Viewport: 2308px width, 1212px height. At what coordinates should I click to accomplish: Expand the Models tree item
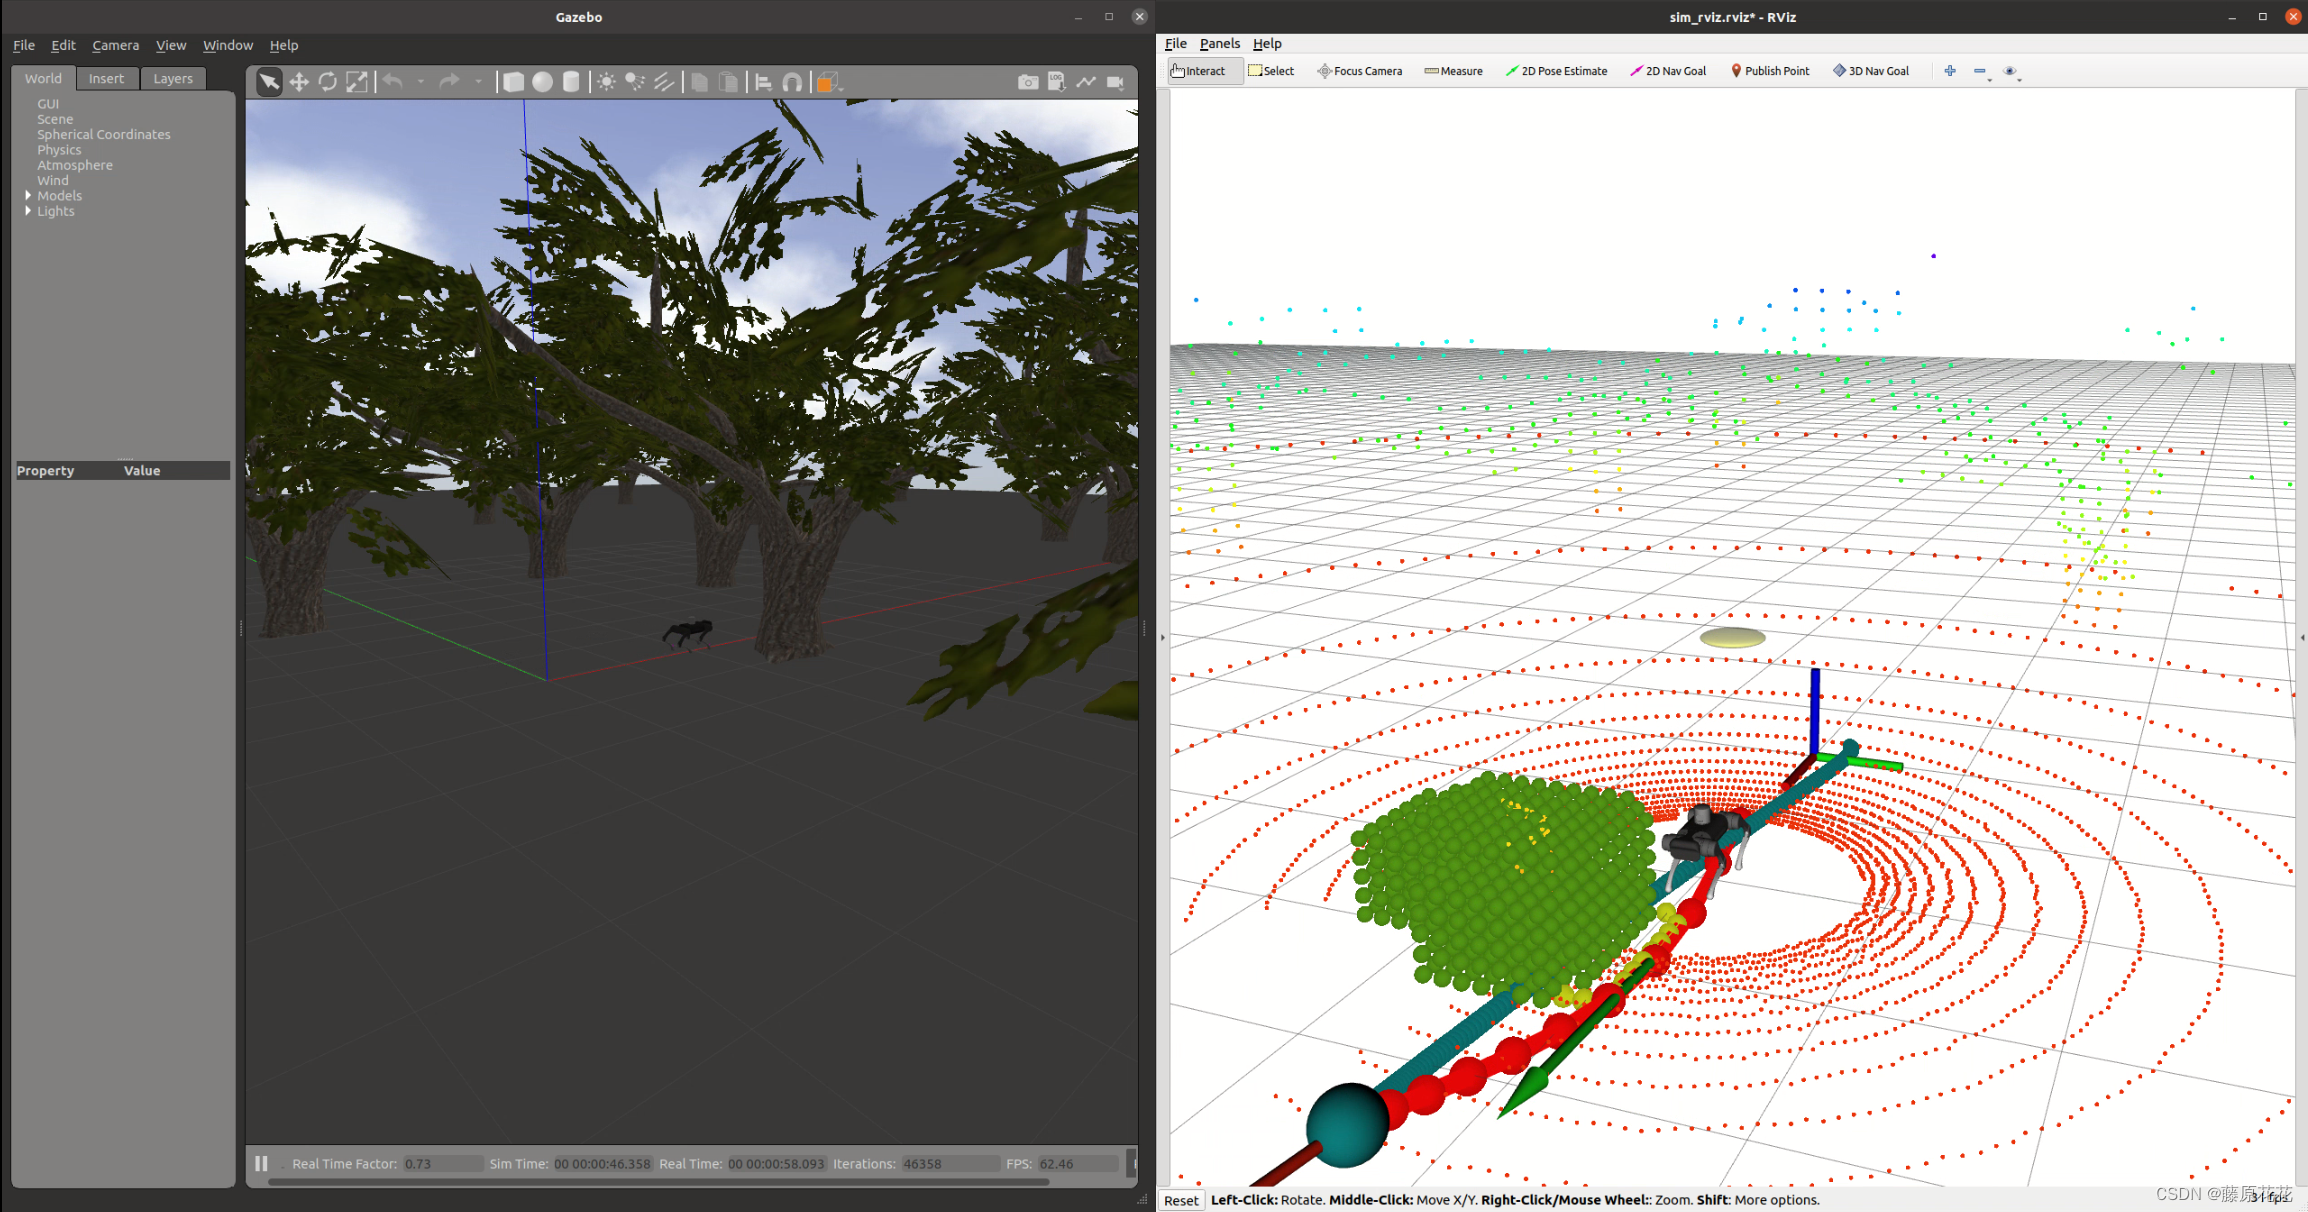pos(28,196)
